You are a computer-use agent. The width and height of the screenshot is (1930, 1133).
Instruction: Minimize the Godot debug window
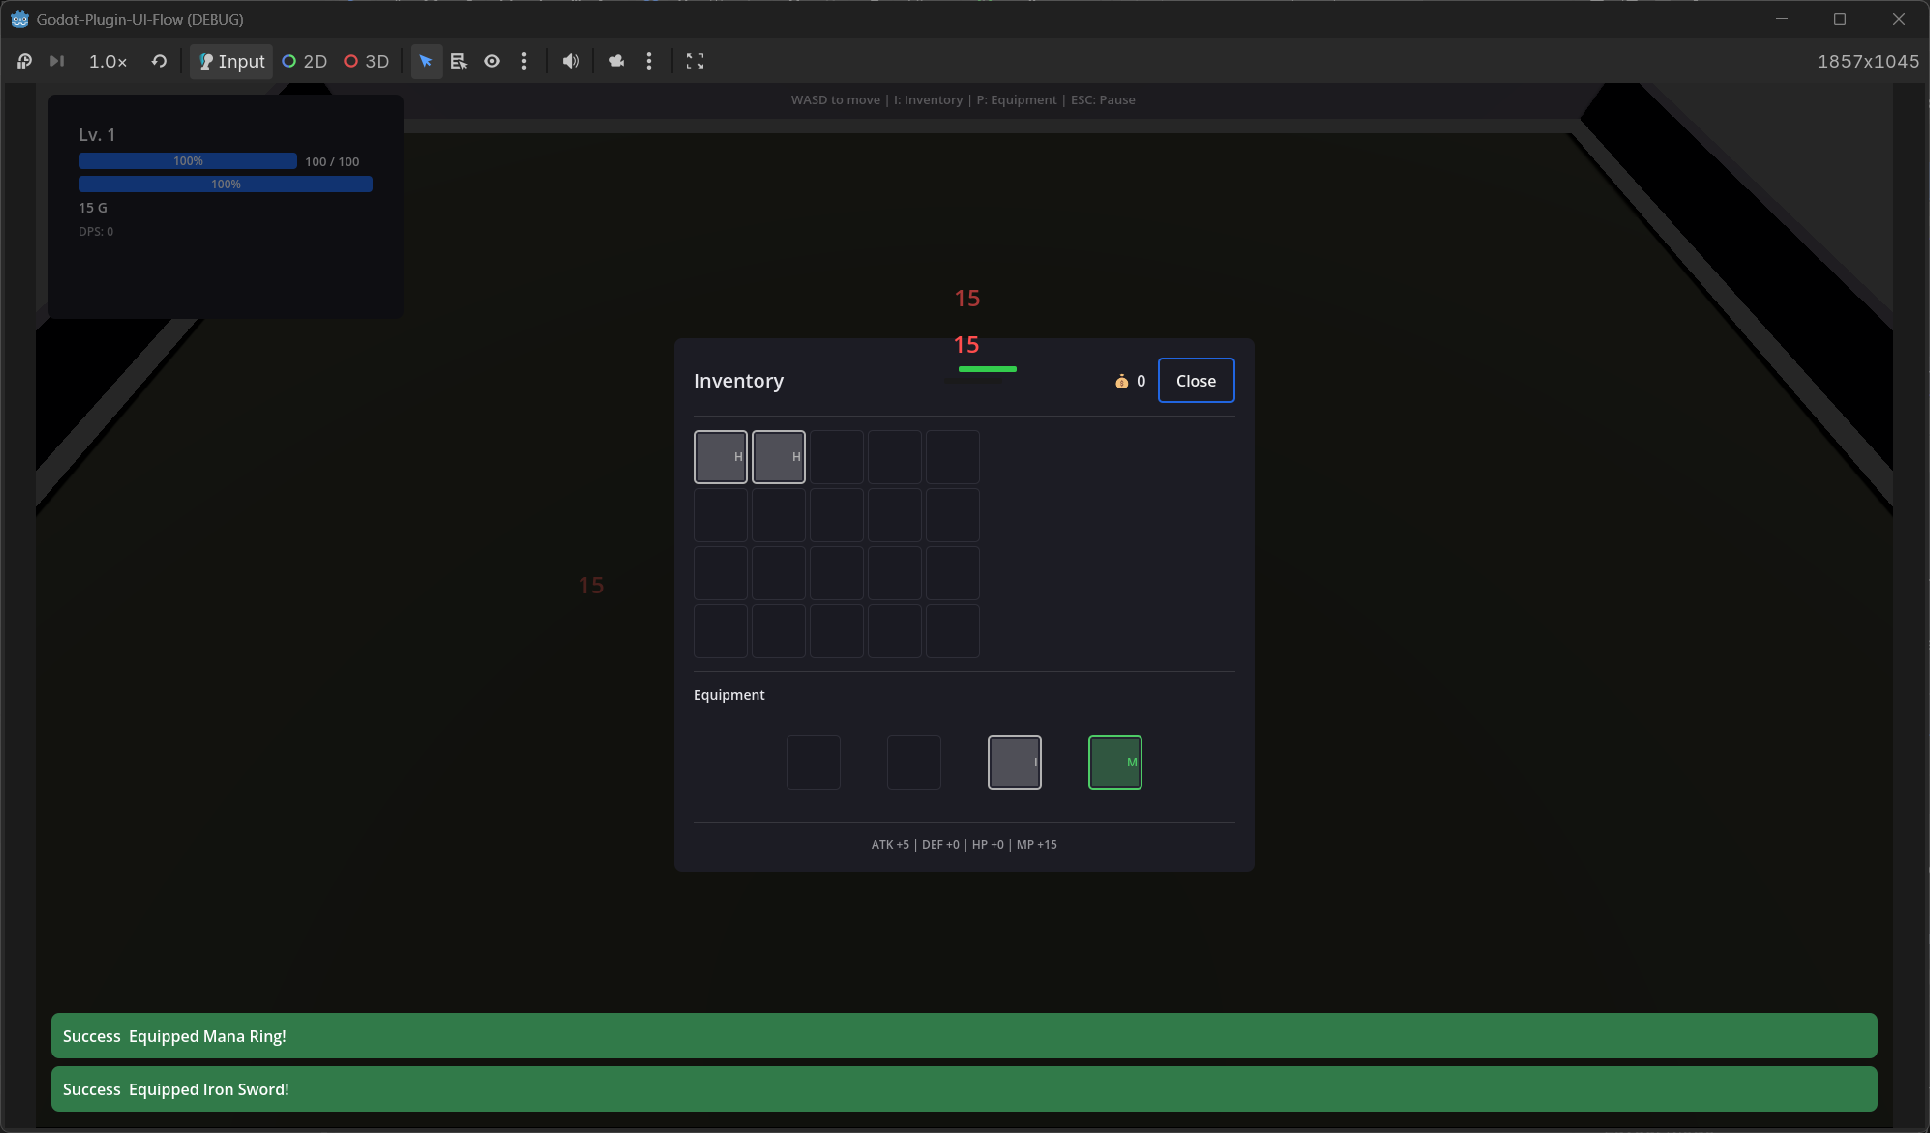pyautogui.click(x=1782, y=19)
